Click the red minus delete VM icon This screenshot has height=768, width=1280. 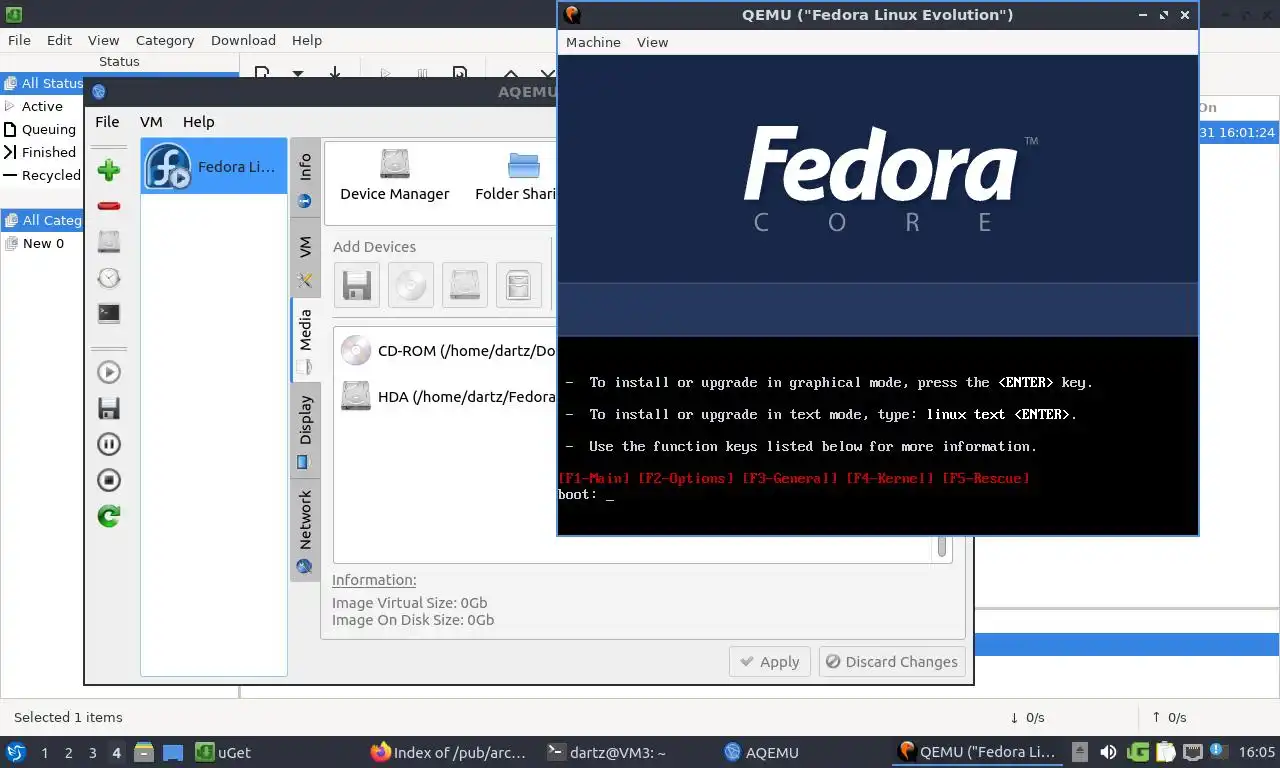pos(109,206)
